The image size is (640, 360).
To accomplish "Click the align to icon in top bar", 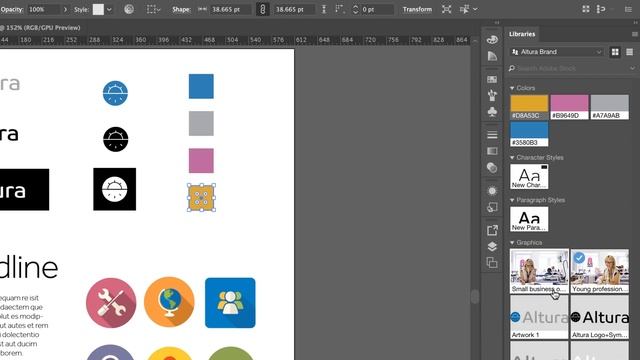I will click(x=601, y=9).
